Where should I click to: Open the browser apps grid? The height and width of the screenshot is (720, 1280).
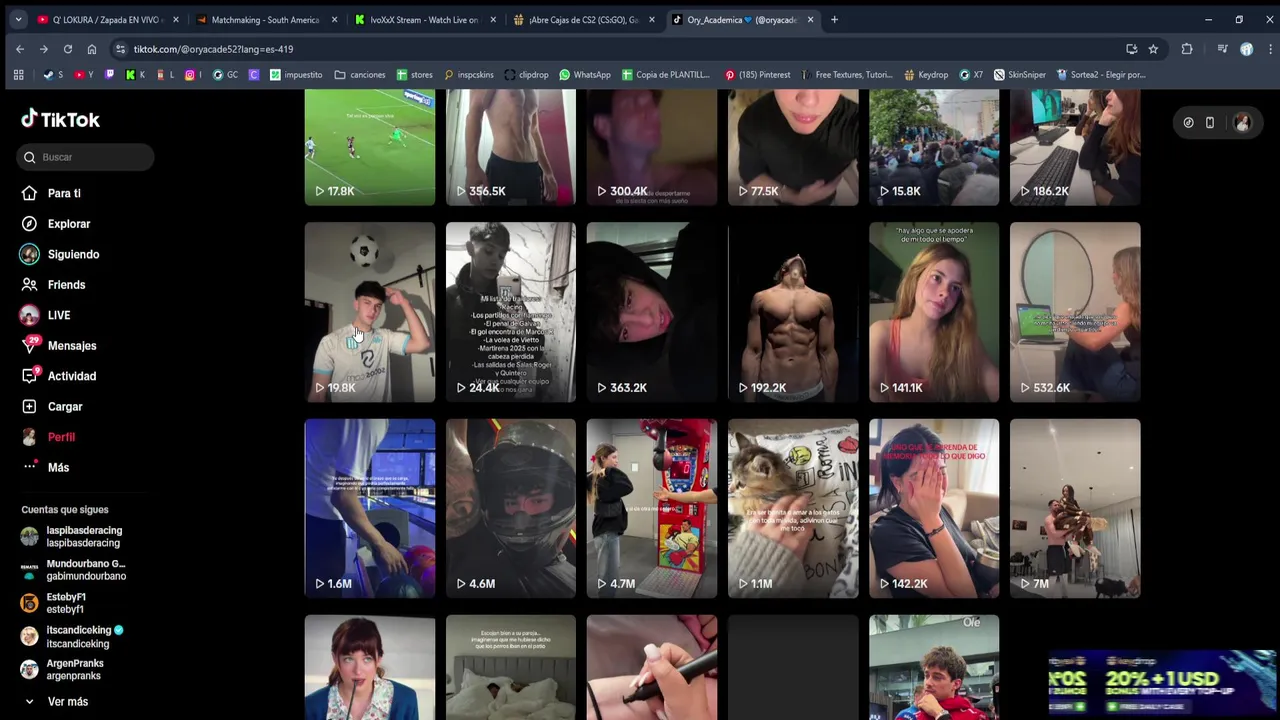[18, 75]
